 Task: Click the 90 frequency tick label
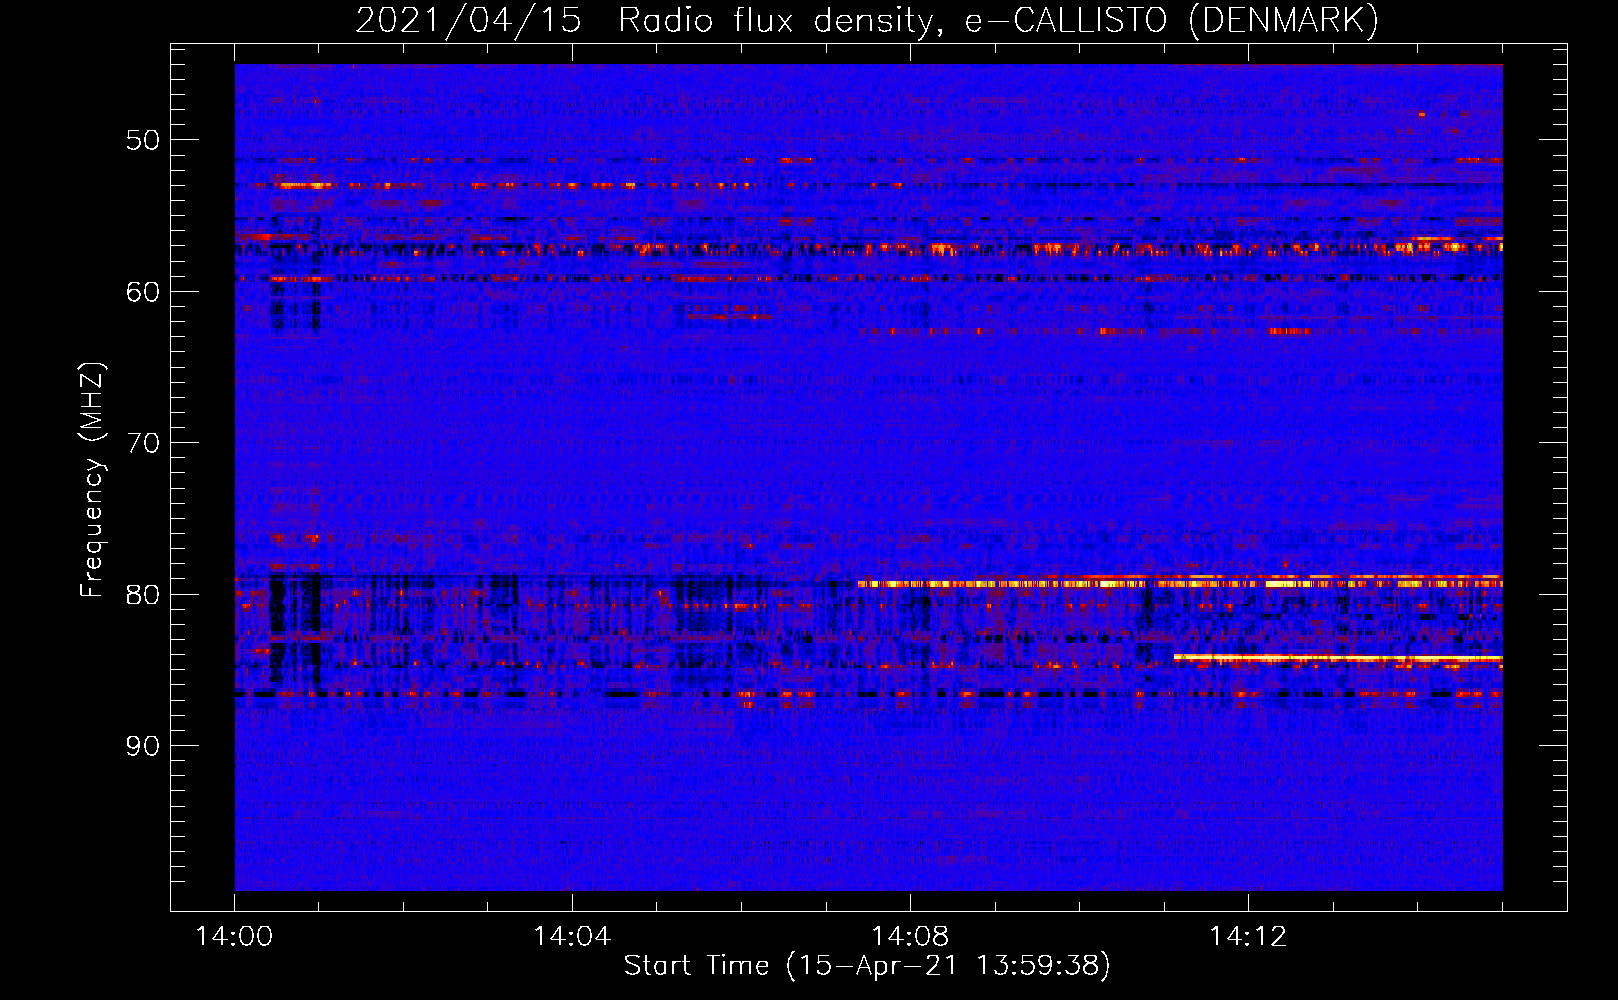point(143,746)
